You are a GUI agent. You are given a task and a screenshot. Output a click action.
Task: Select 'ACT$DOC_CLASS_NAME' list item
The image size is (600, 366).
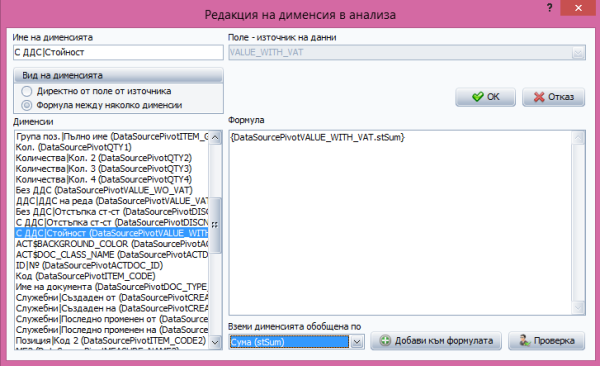click(x=112, y=255)
